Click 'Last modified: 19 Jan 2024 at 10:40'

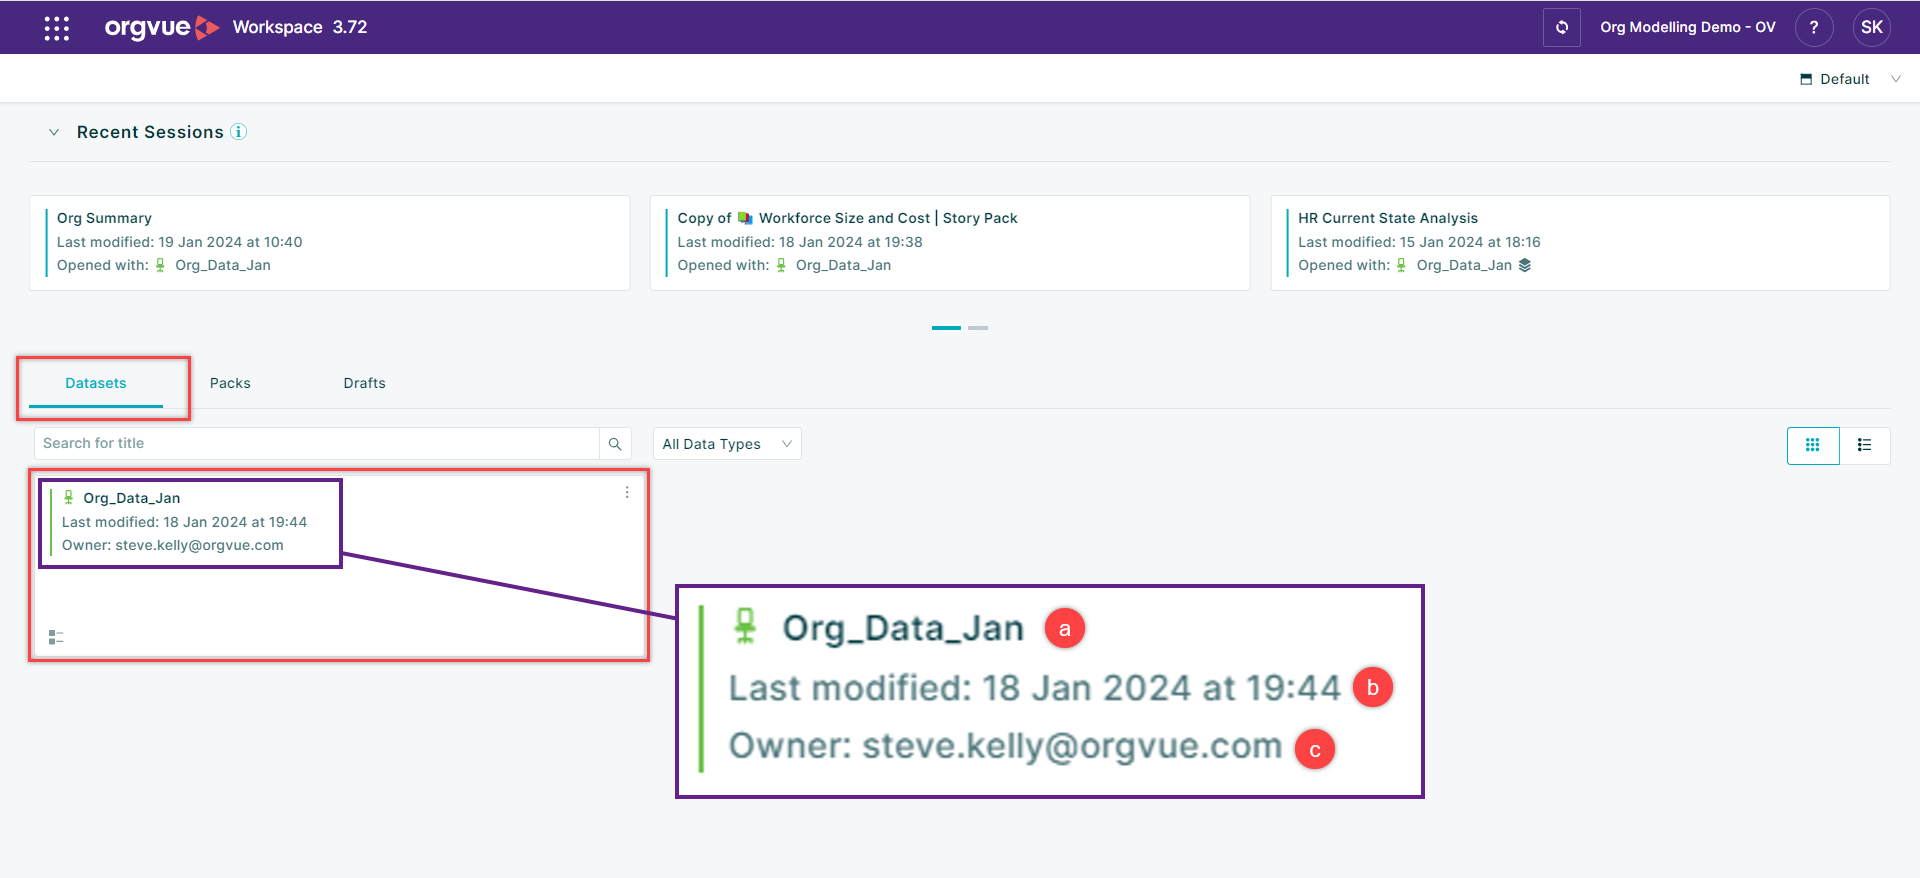[179, 242]
